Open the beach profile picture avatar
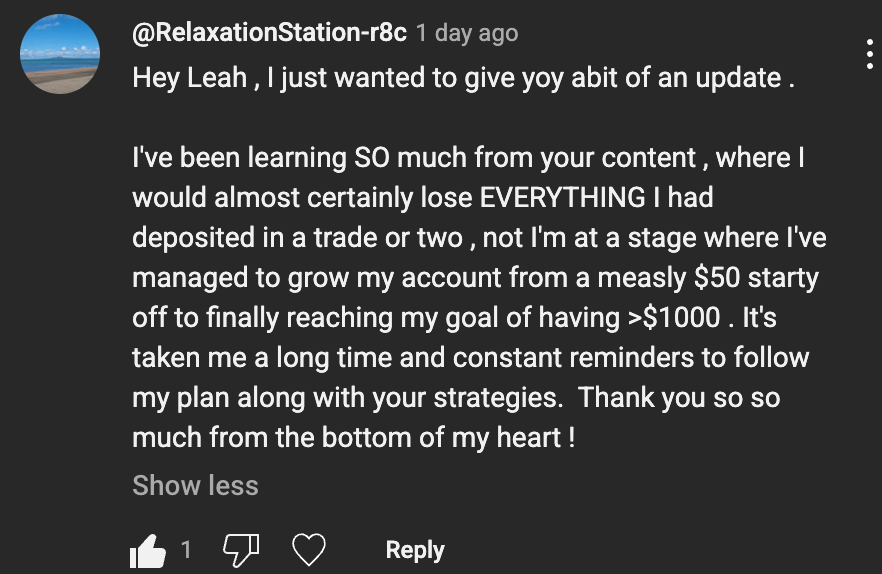 click(60, 55)
